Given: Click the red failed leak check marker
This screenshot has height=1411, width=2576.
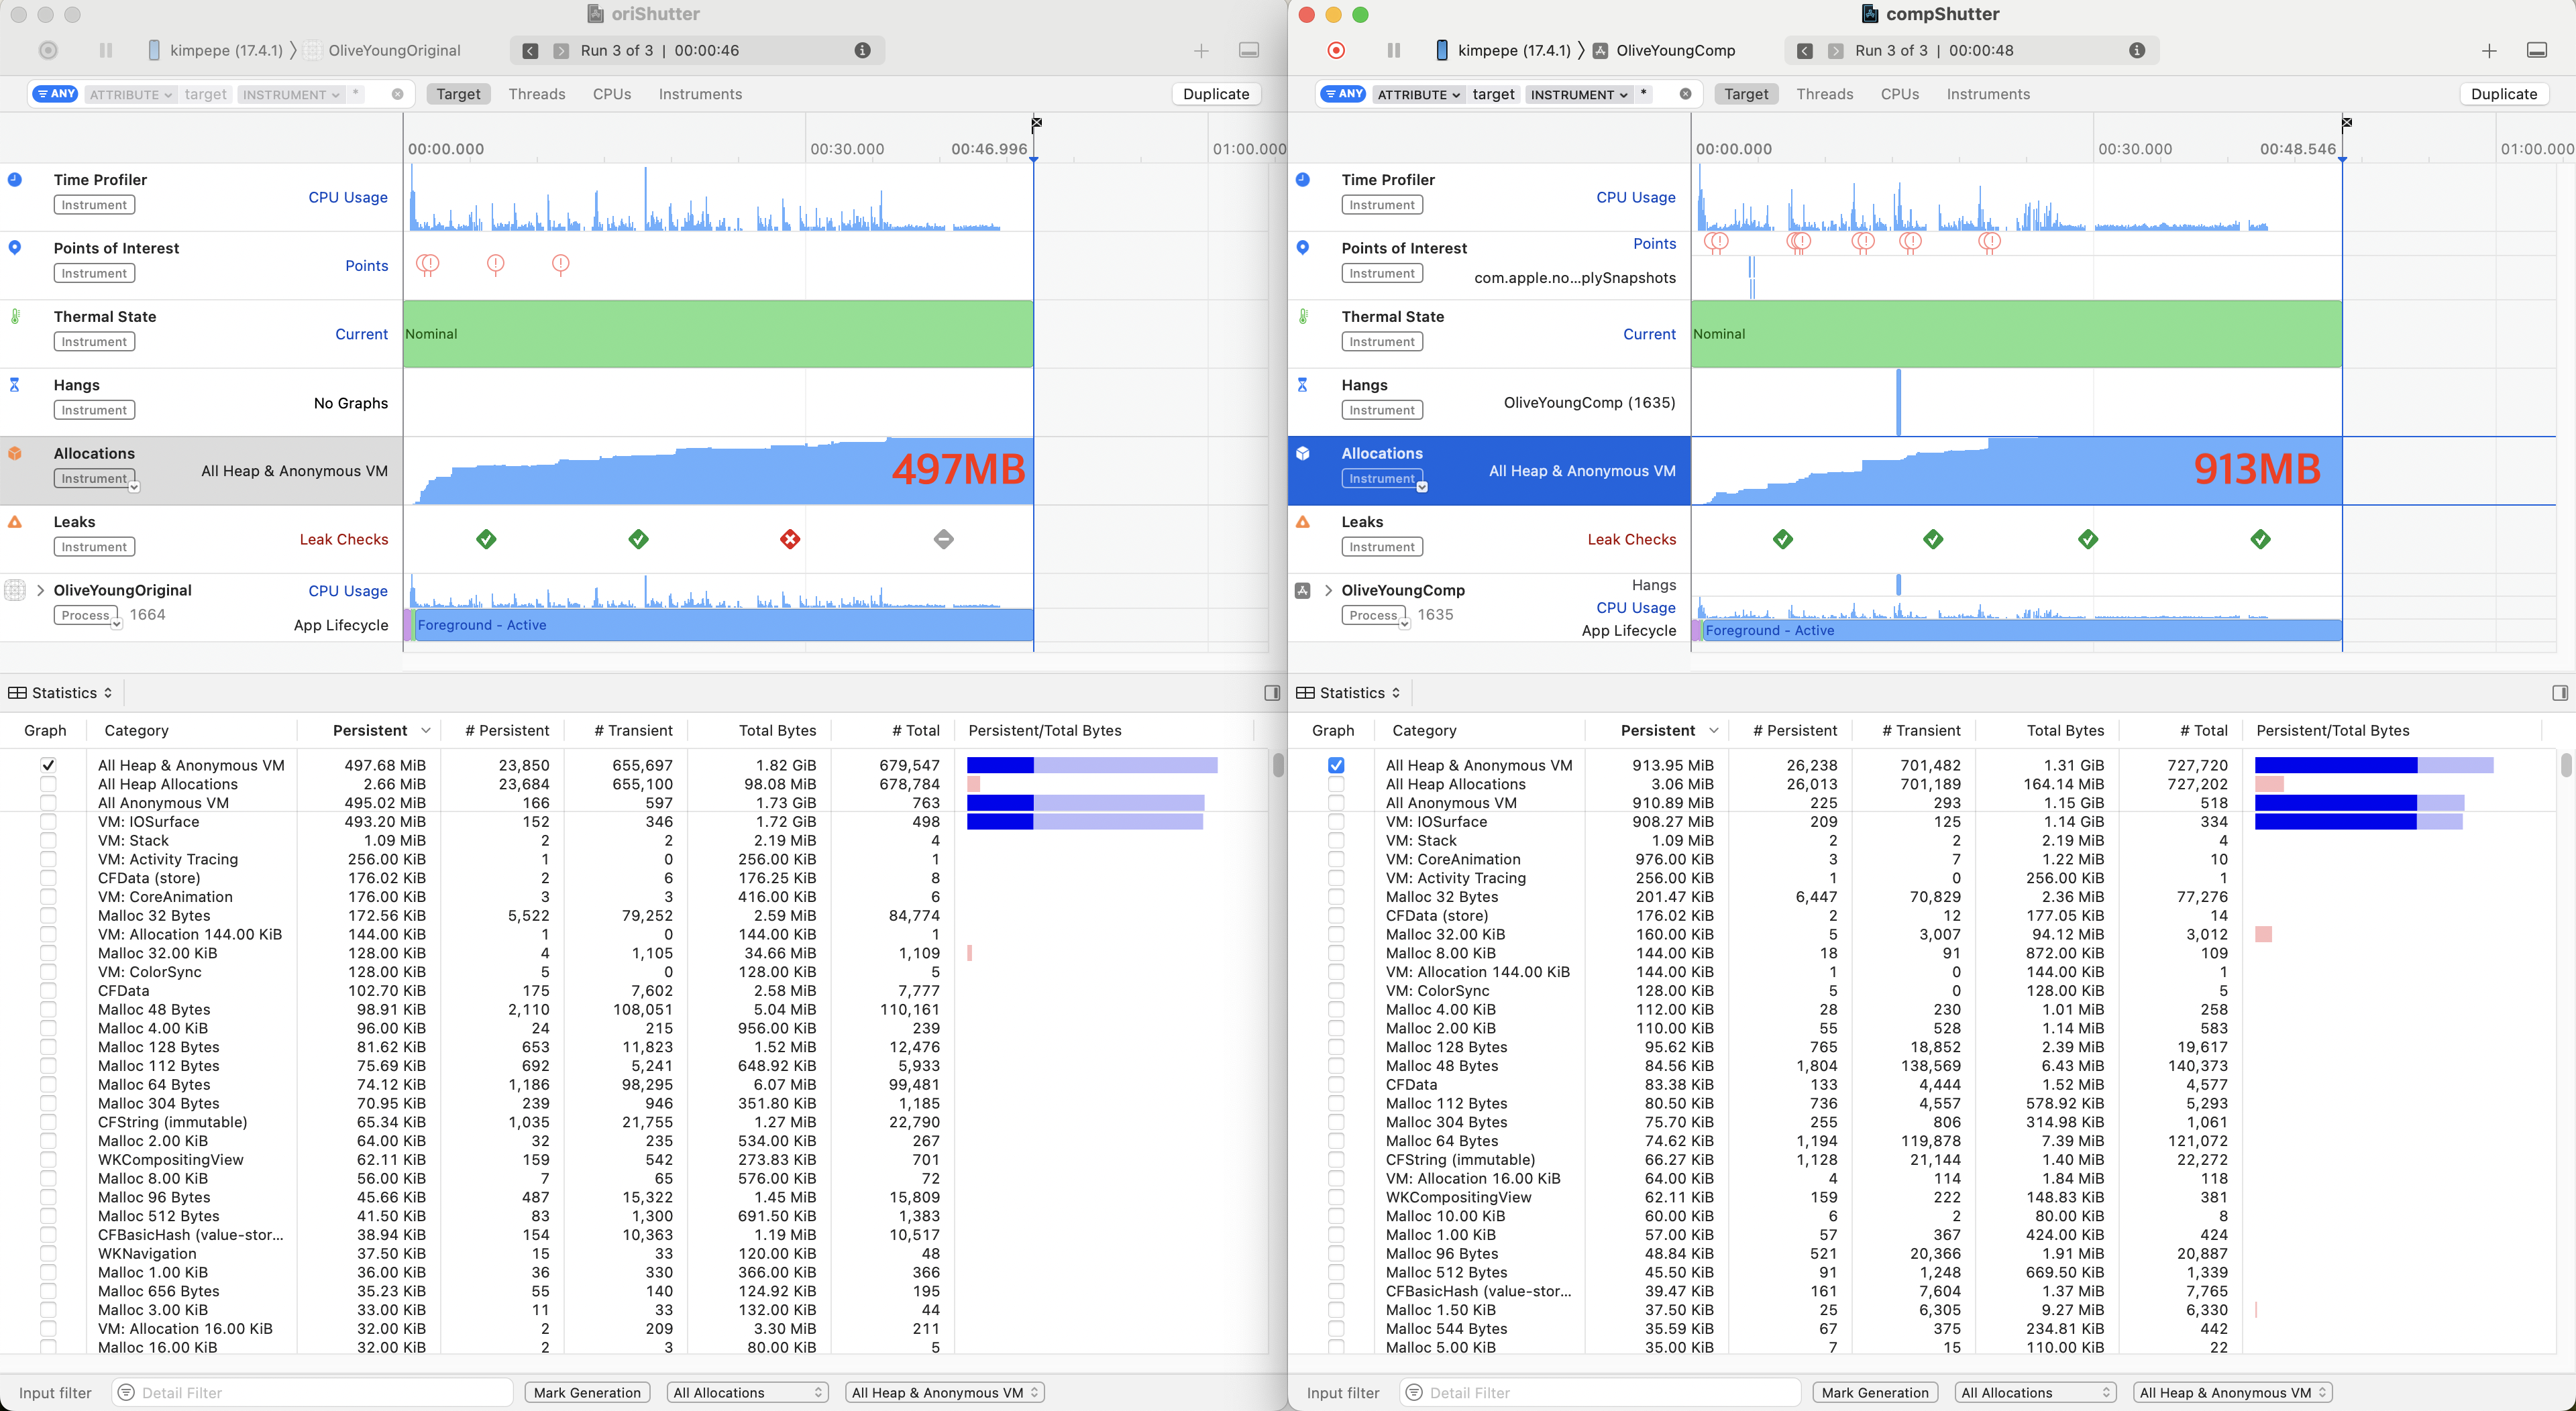Looking at the screenshot, I should coord(790,539).
